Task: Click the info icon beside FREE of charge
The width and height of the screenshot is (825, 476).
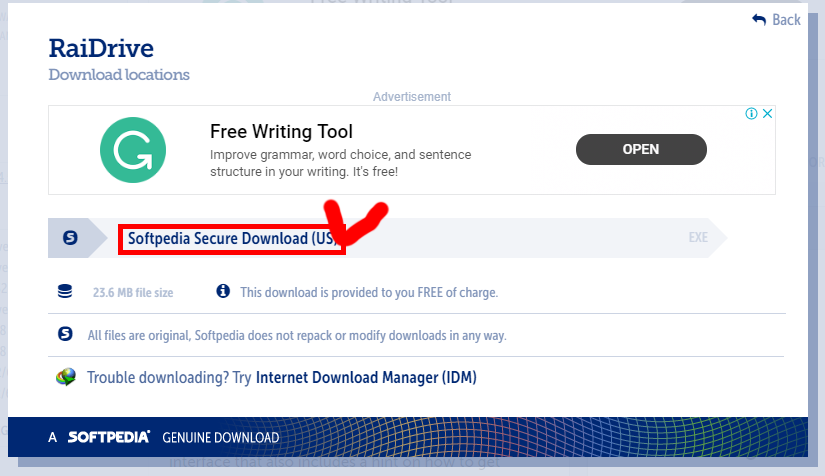Action: (x=223, y=291)
